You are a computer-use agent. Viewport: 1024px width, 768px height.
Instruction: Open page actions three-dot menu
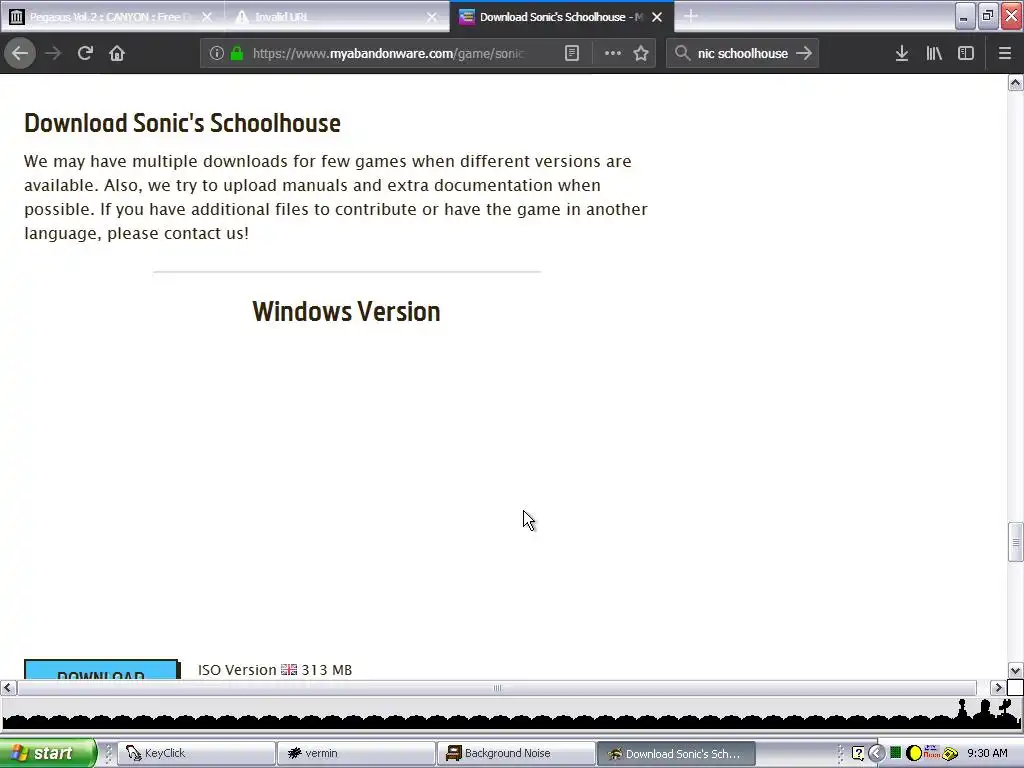tap(613, 54)
